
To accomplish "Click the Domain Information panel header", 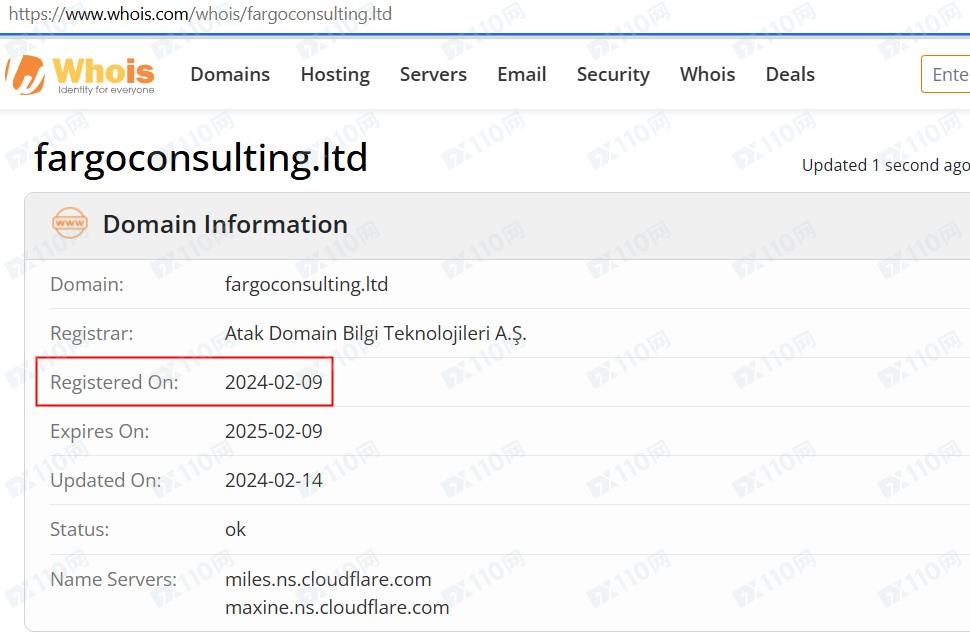I will click(225, 224).
